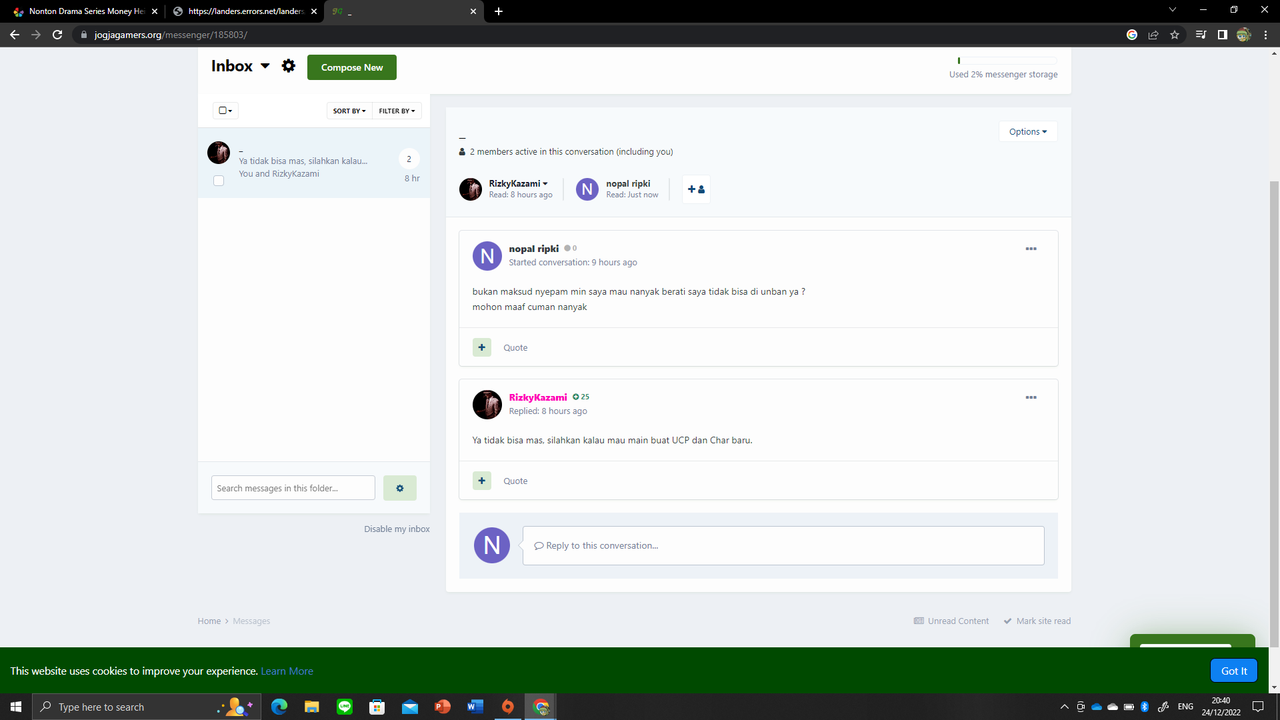
Task: Click Got It on cookie banner
Action: tap(1234, 671)
